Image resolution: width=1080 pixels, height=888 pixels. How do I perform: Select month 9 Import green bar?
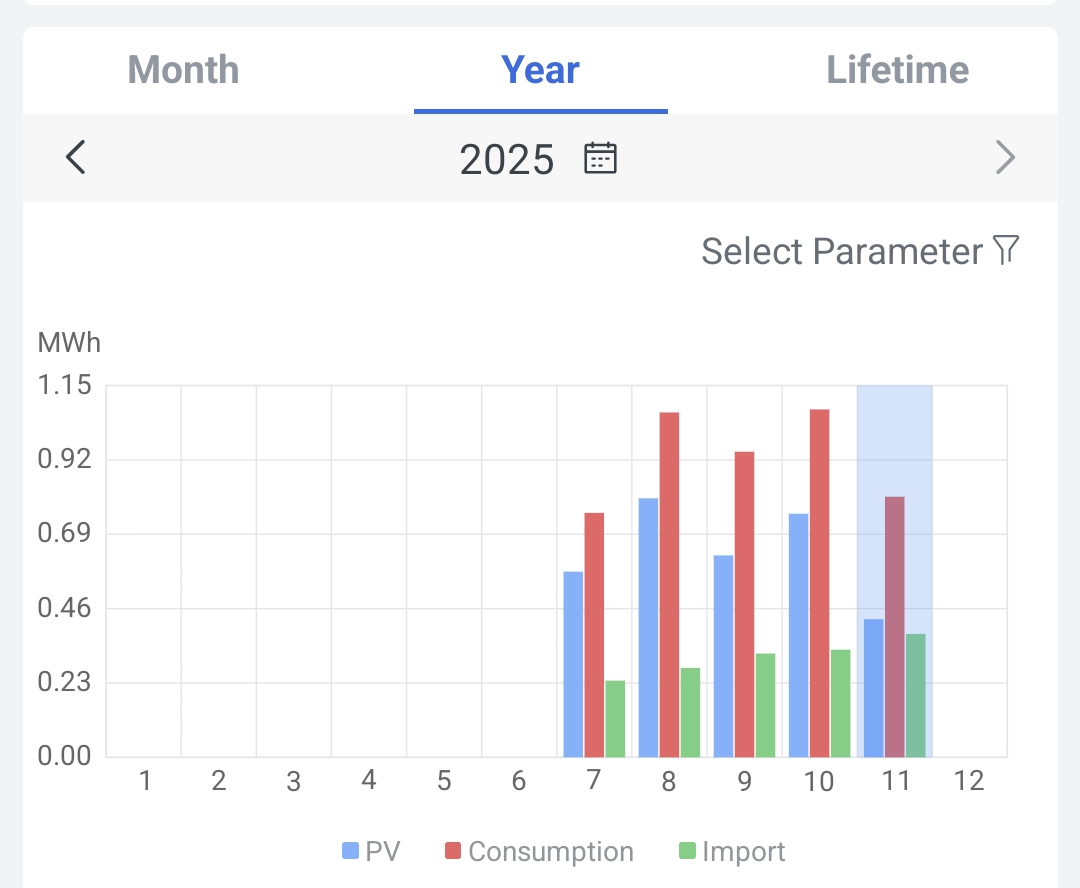[765, 705]
